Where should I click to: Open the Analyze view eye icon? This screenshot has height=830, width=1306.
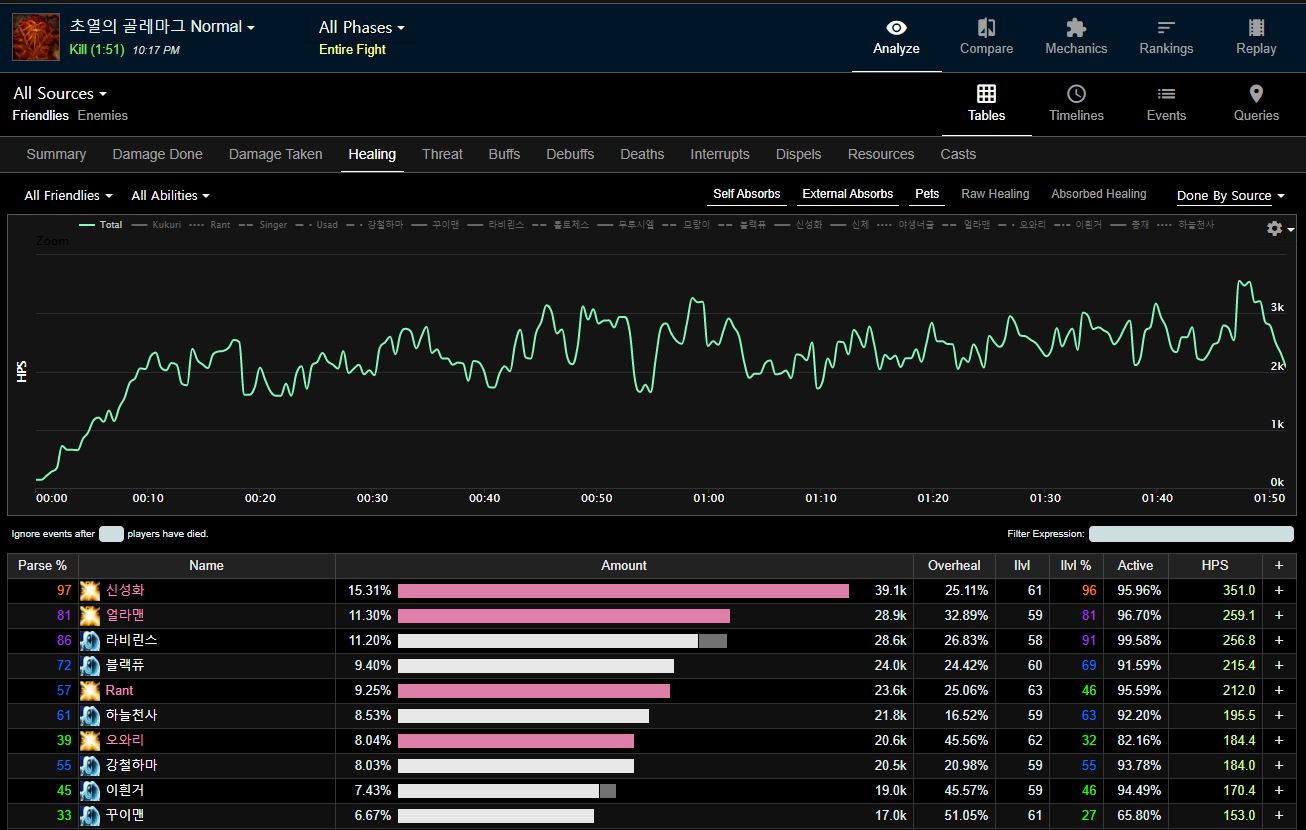(x=896, y=28)
